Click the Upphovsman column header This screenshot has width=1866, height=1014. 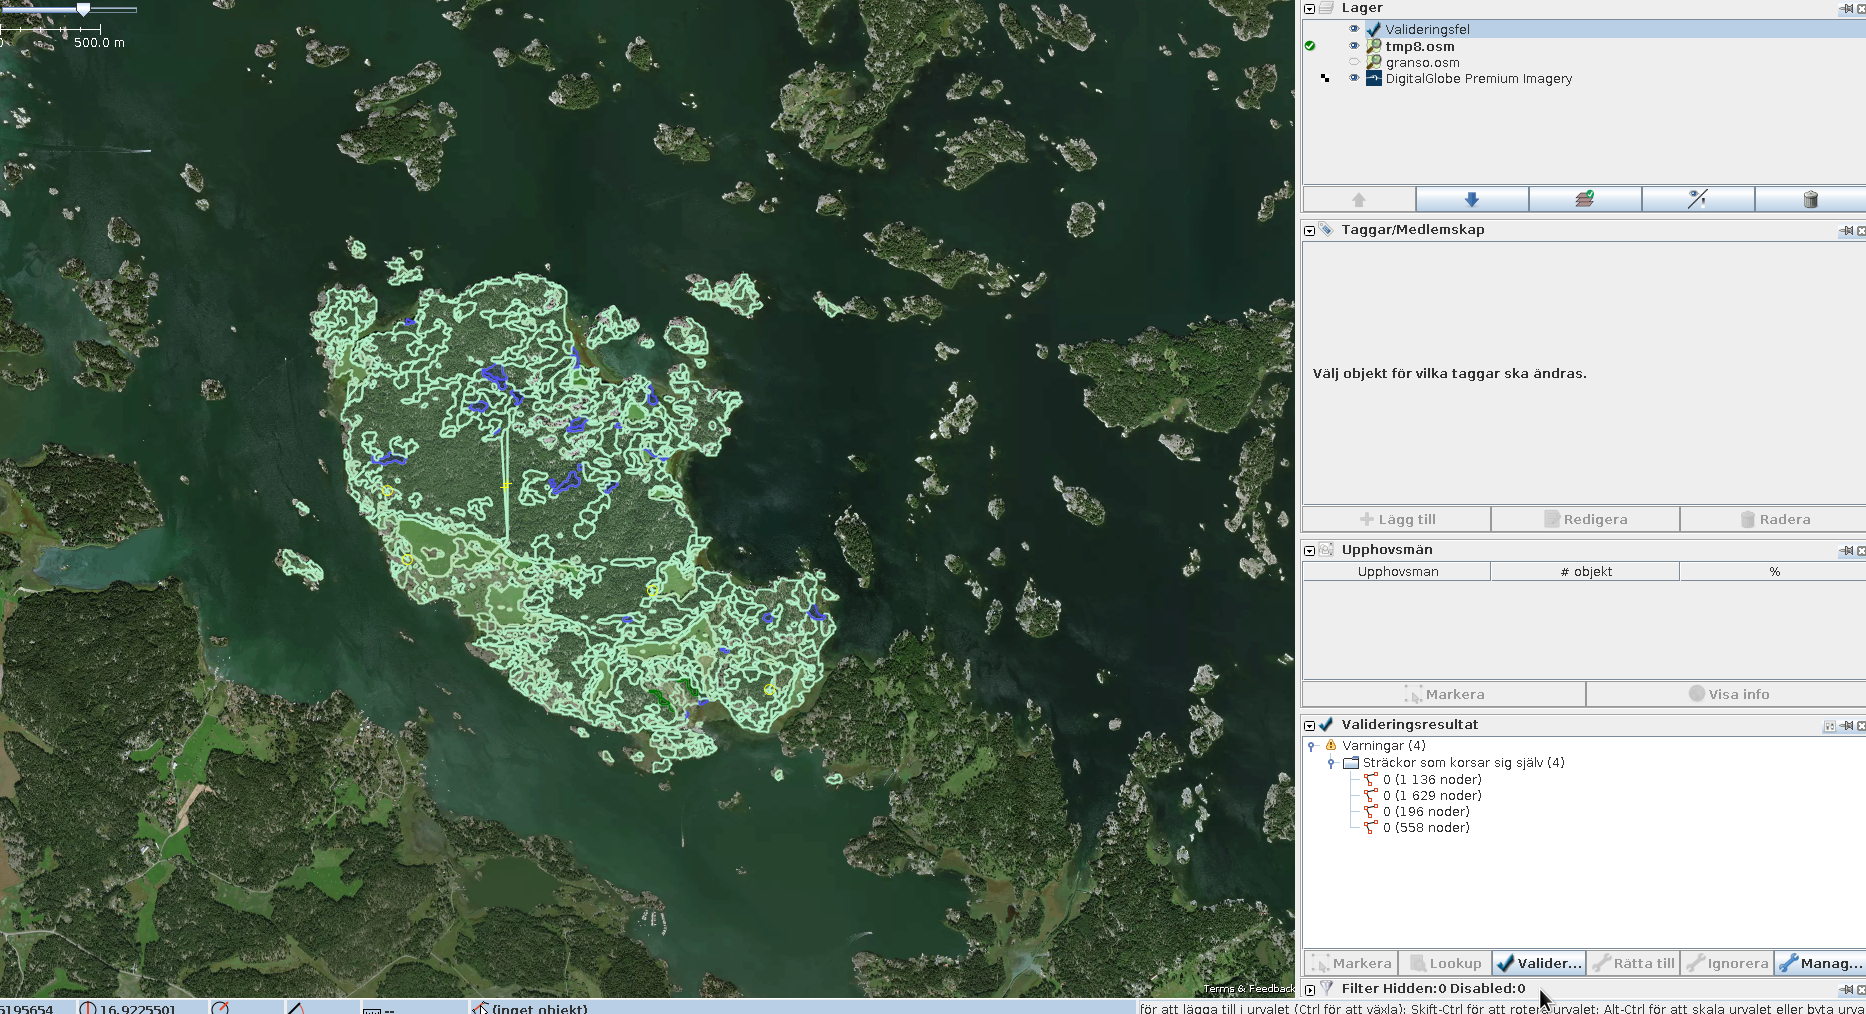[1397, 572]
